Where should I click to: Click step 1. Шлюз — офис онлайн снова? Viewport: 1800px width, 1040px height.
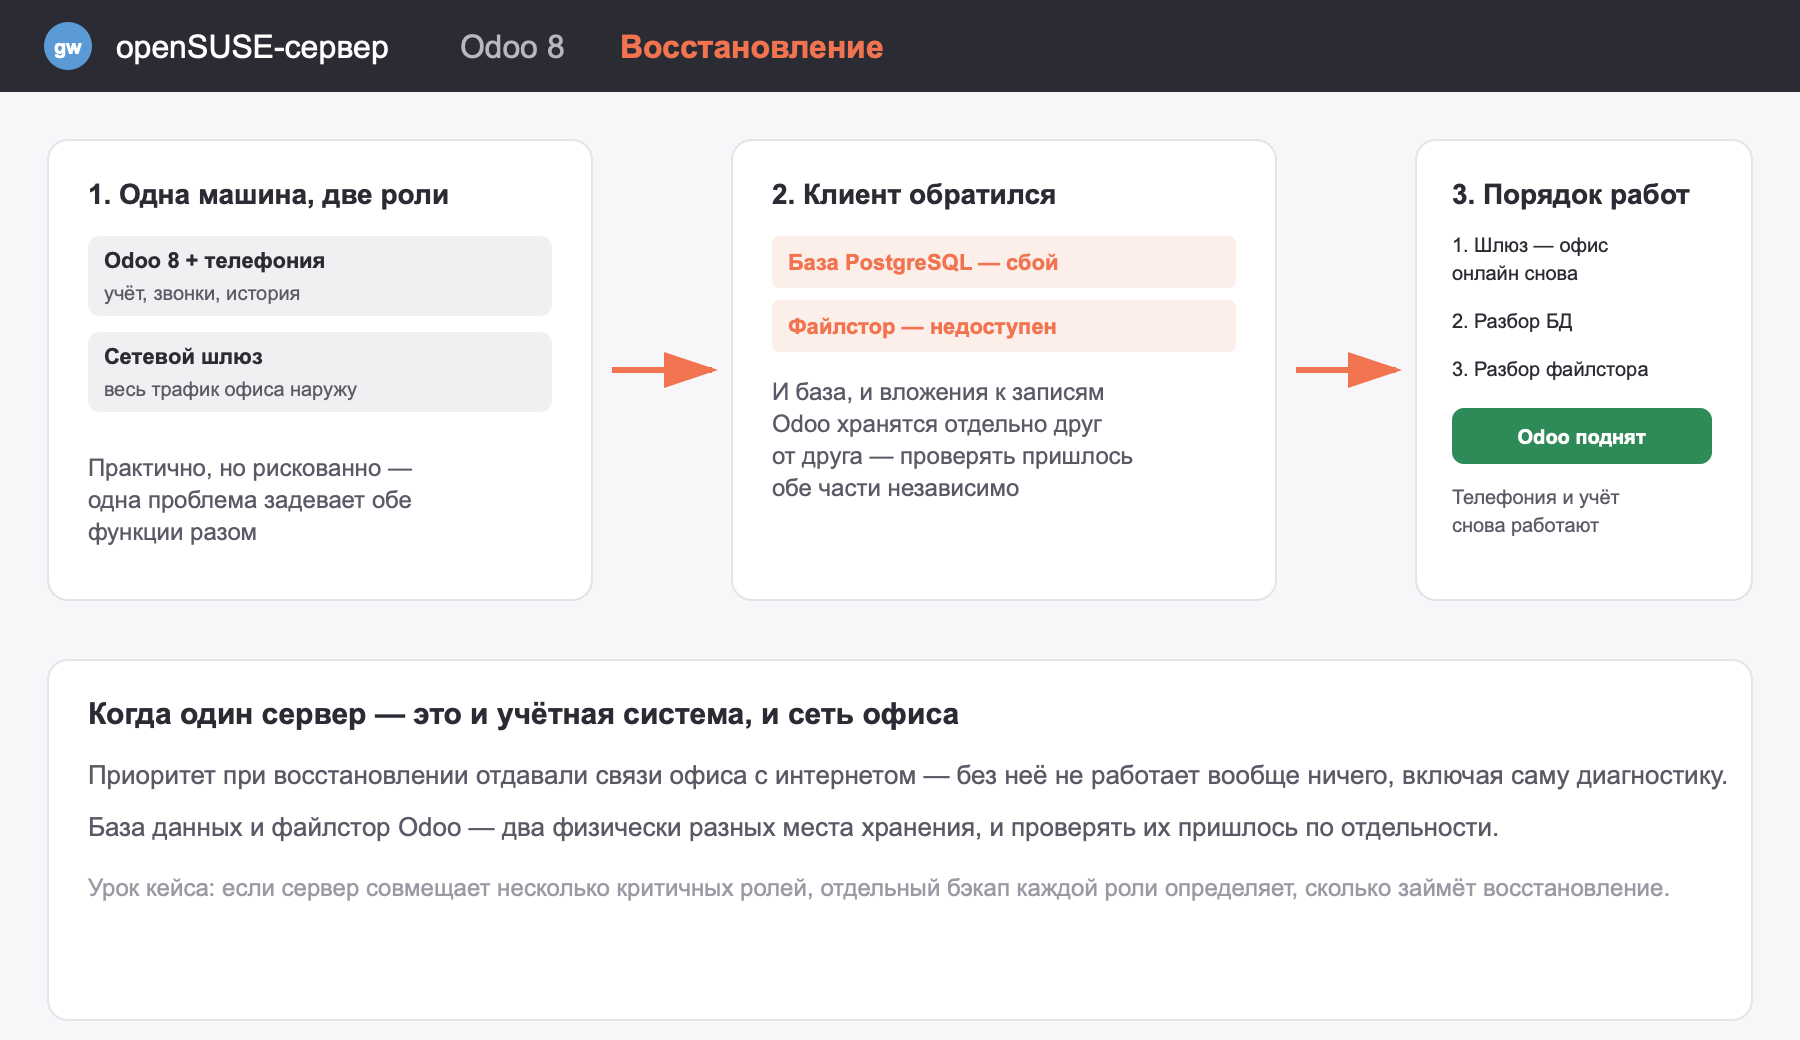(x=1530, y=259)
